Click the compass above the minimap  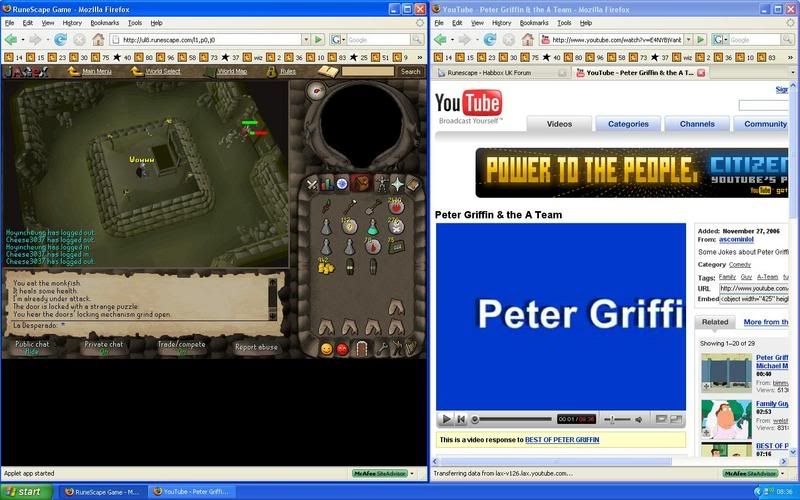point(316,91)
